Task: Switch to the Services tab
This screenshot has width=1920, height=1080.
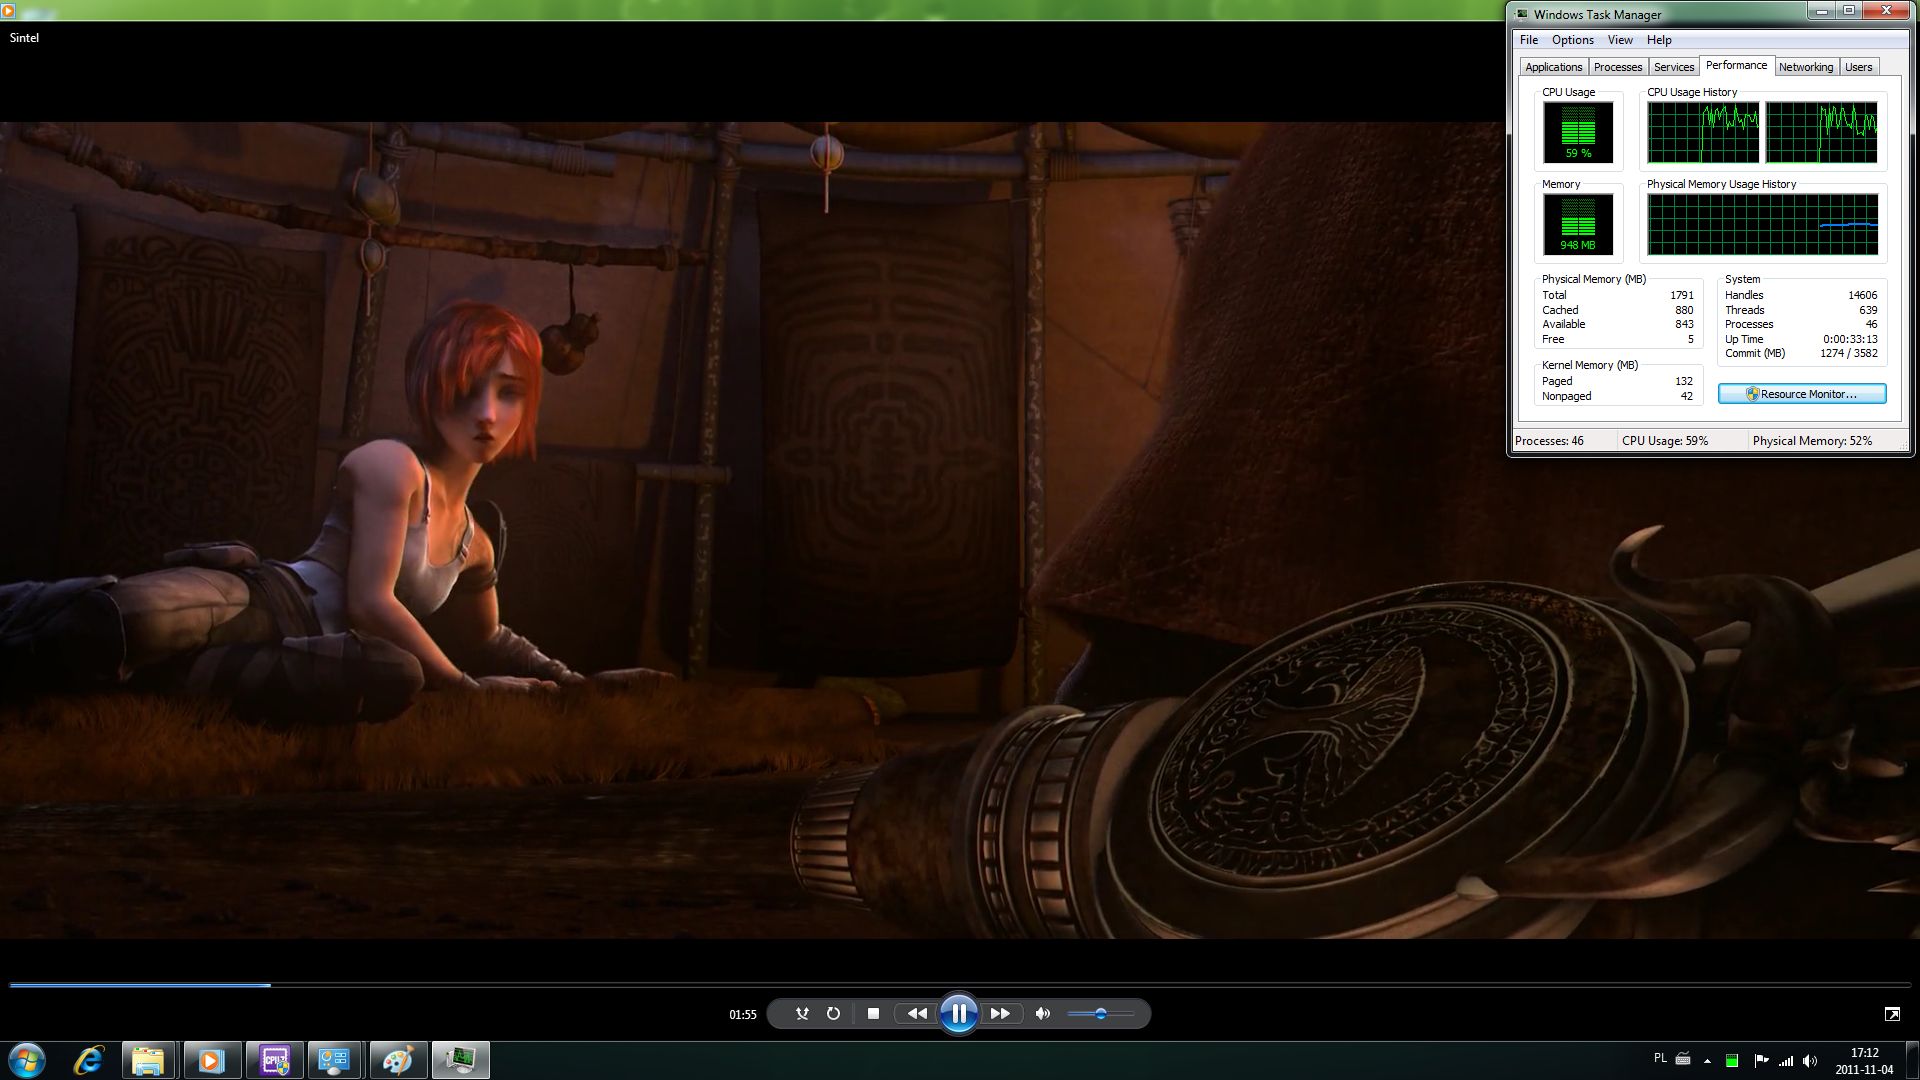Action: [x=1674, y=67]
